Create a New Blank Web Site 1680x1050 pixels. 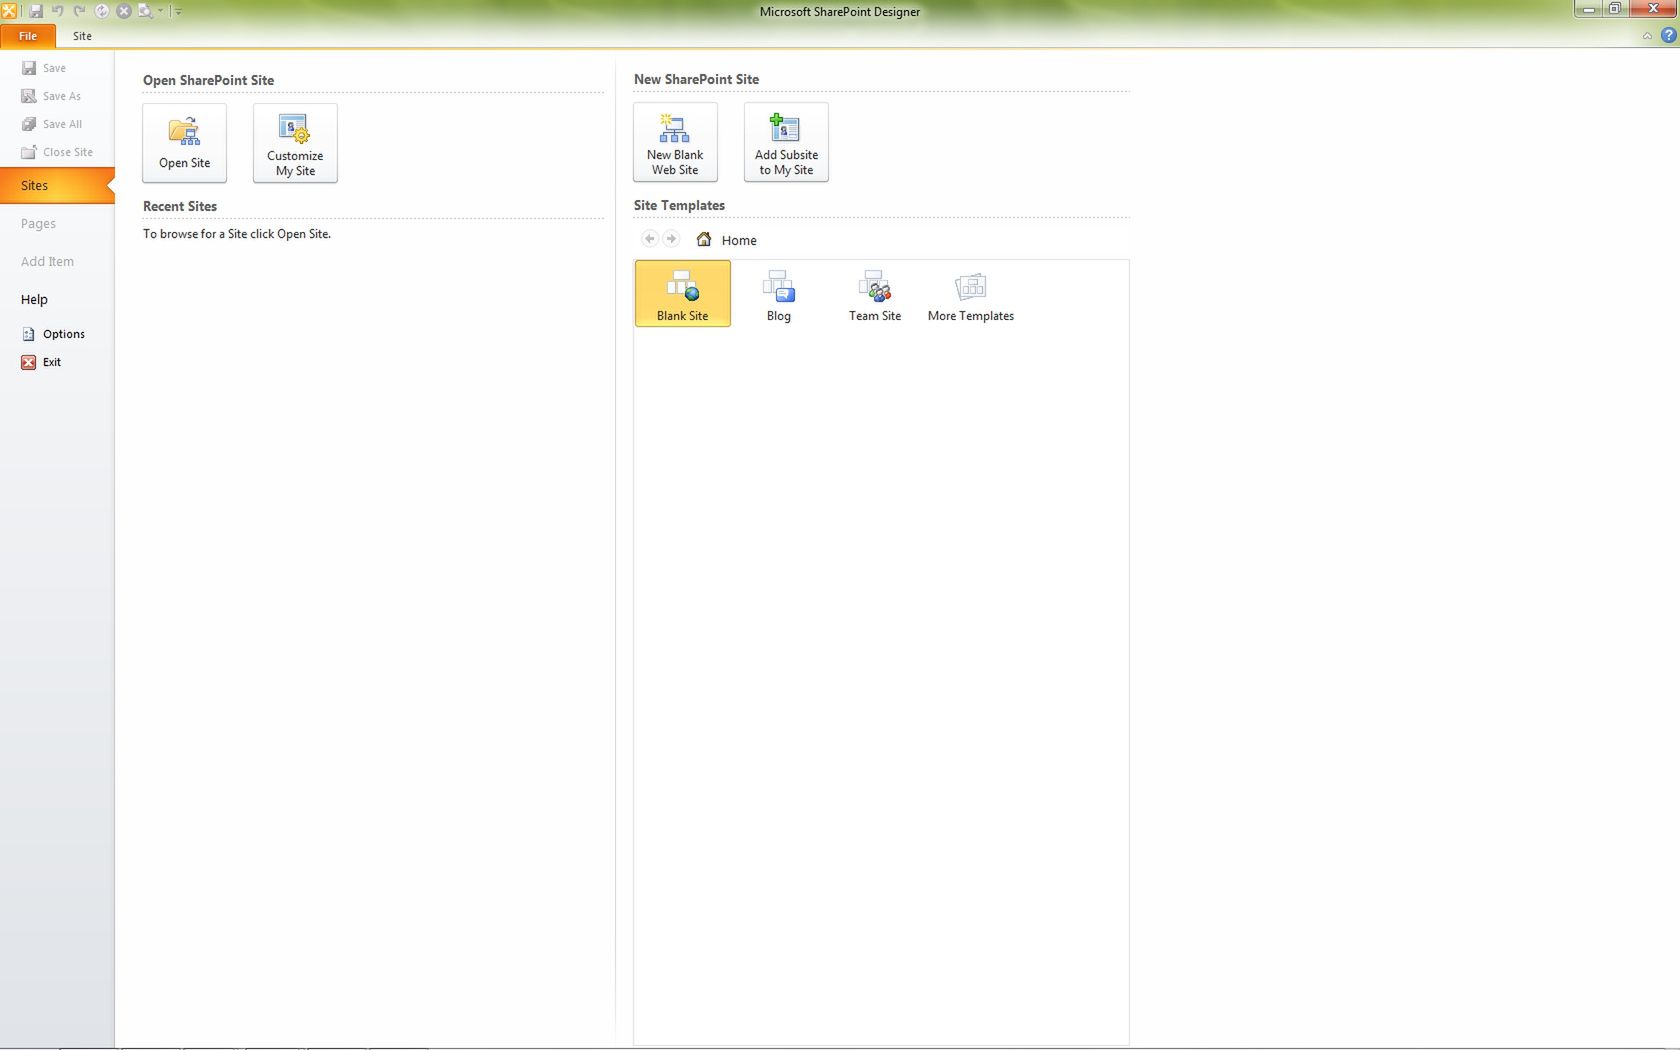click(x=675, y=142)
